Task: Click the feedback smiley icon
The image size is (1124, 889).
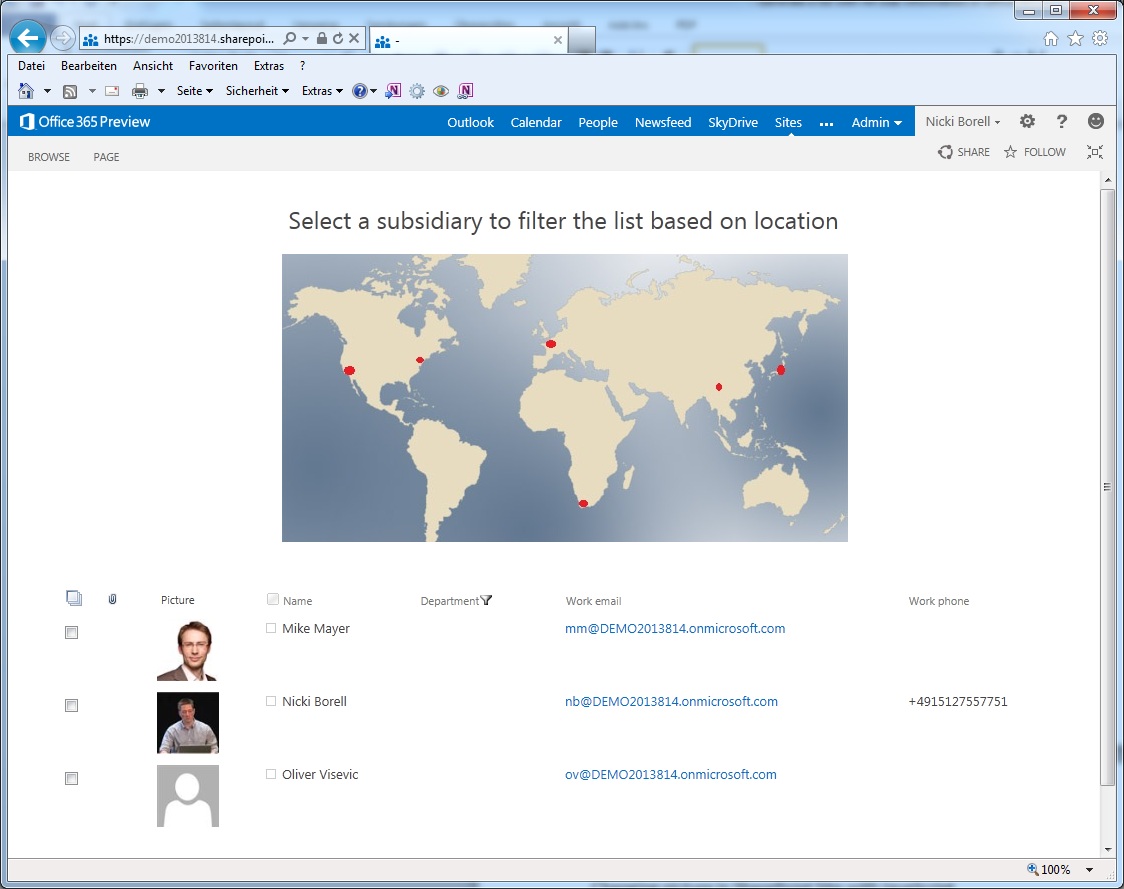Action: point(1095,121)
